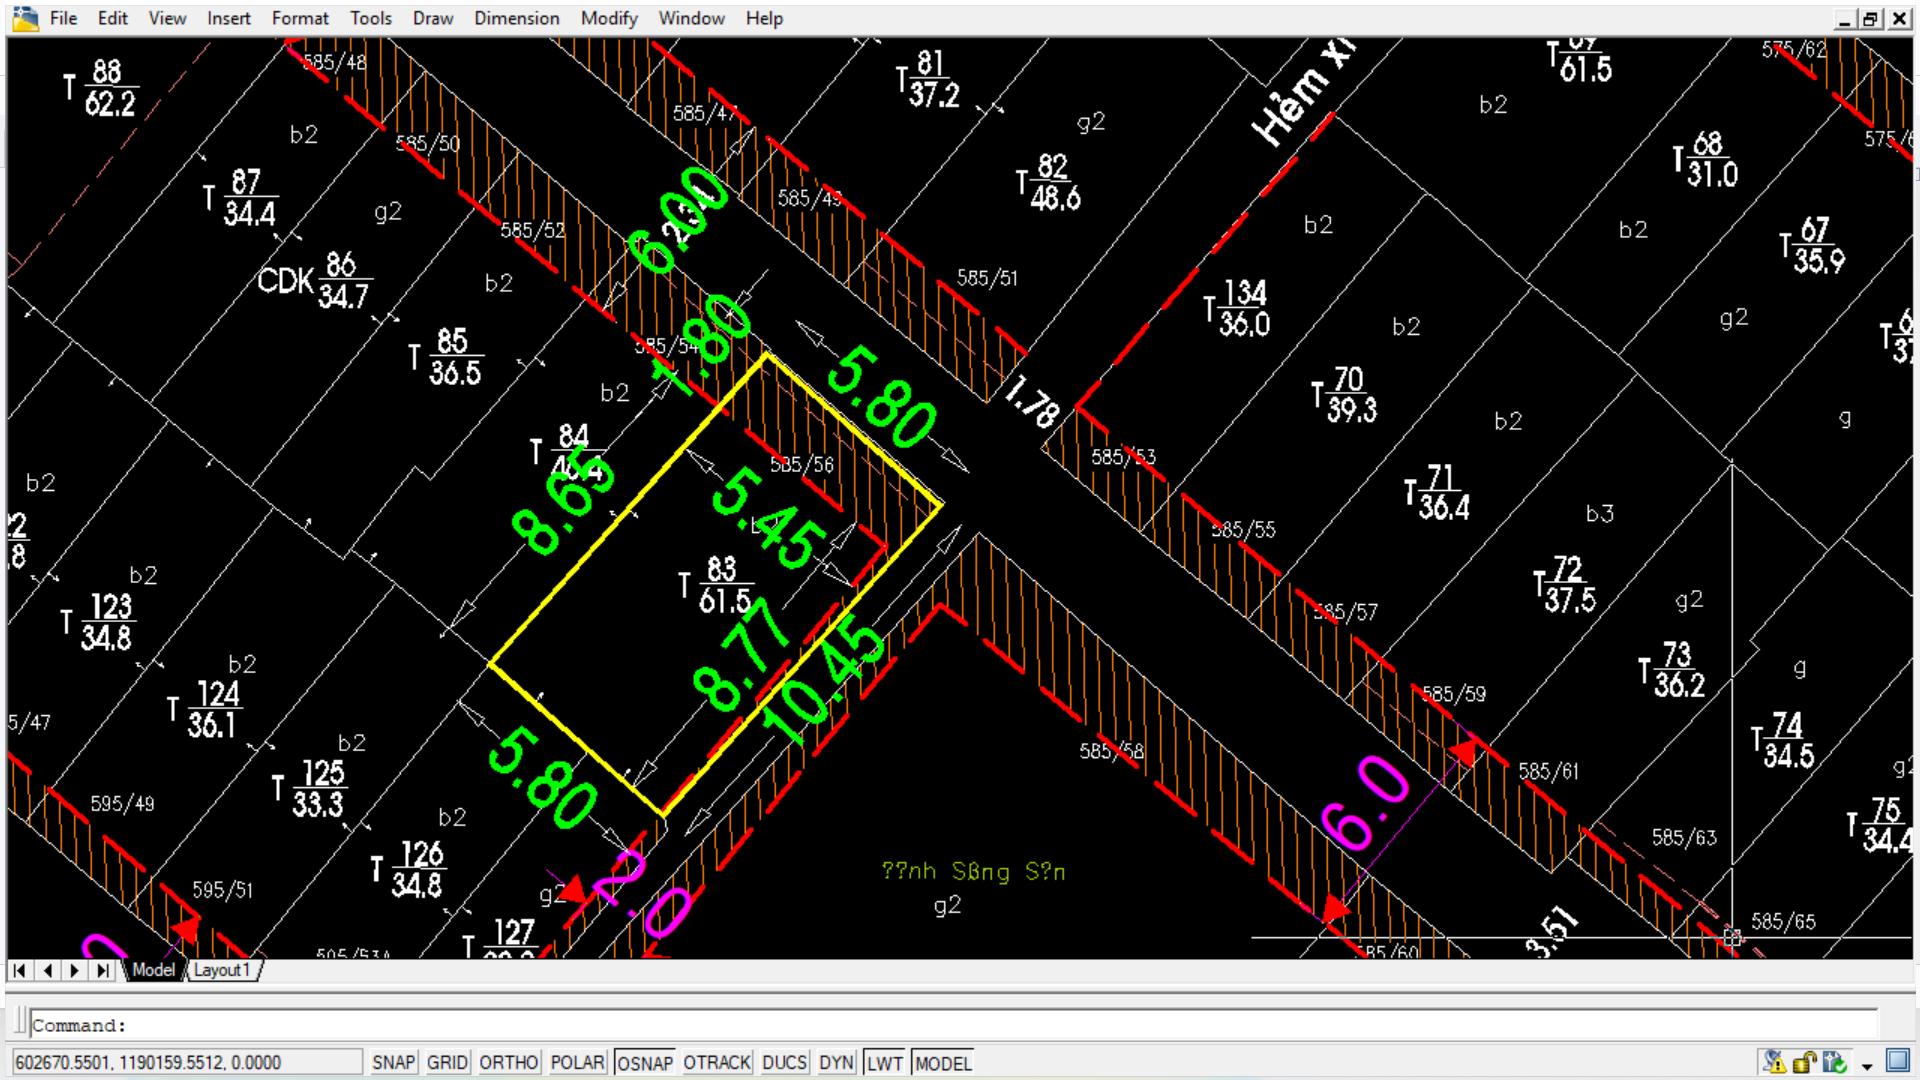Toggle GRID display in status bar
Image resolution: width=1920 pixels, height=1080 pixels.
tap(447, 1063)
